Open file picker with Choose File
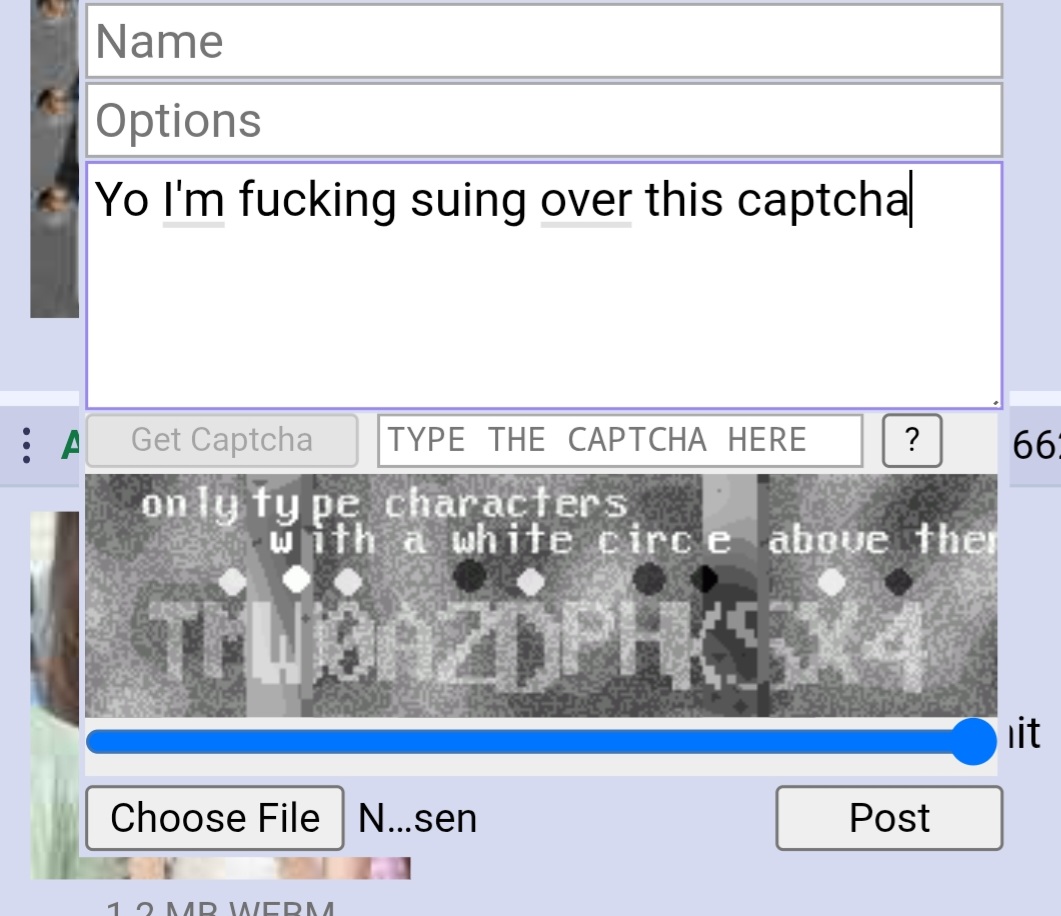This screenshot has height=916, width=1061. click(x=215, y=817)
